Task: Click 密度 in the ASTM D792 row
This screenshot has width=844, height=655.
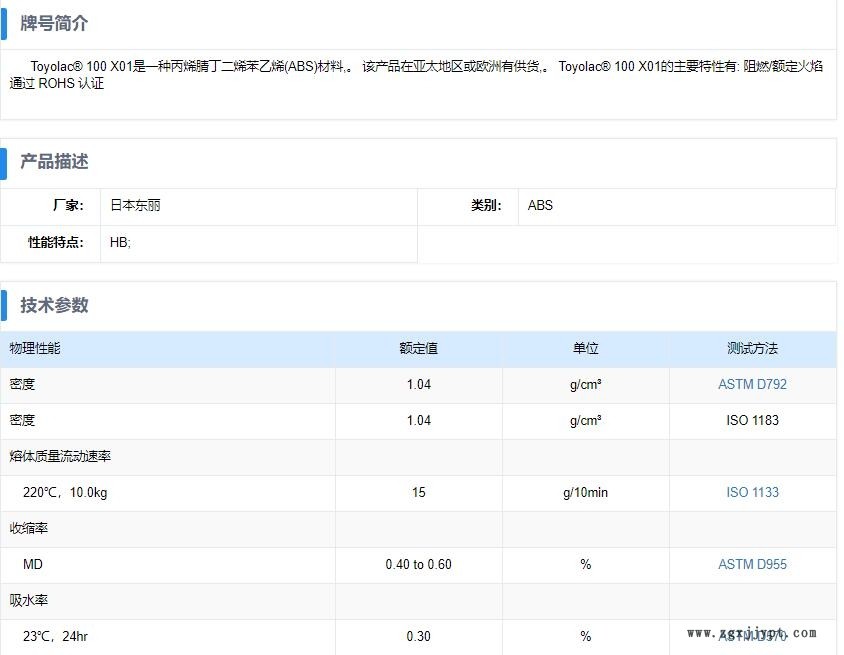Action: [22, 384]
